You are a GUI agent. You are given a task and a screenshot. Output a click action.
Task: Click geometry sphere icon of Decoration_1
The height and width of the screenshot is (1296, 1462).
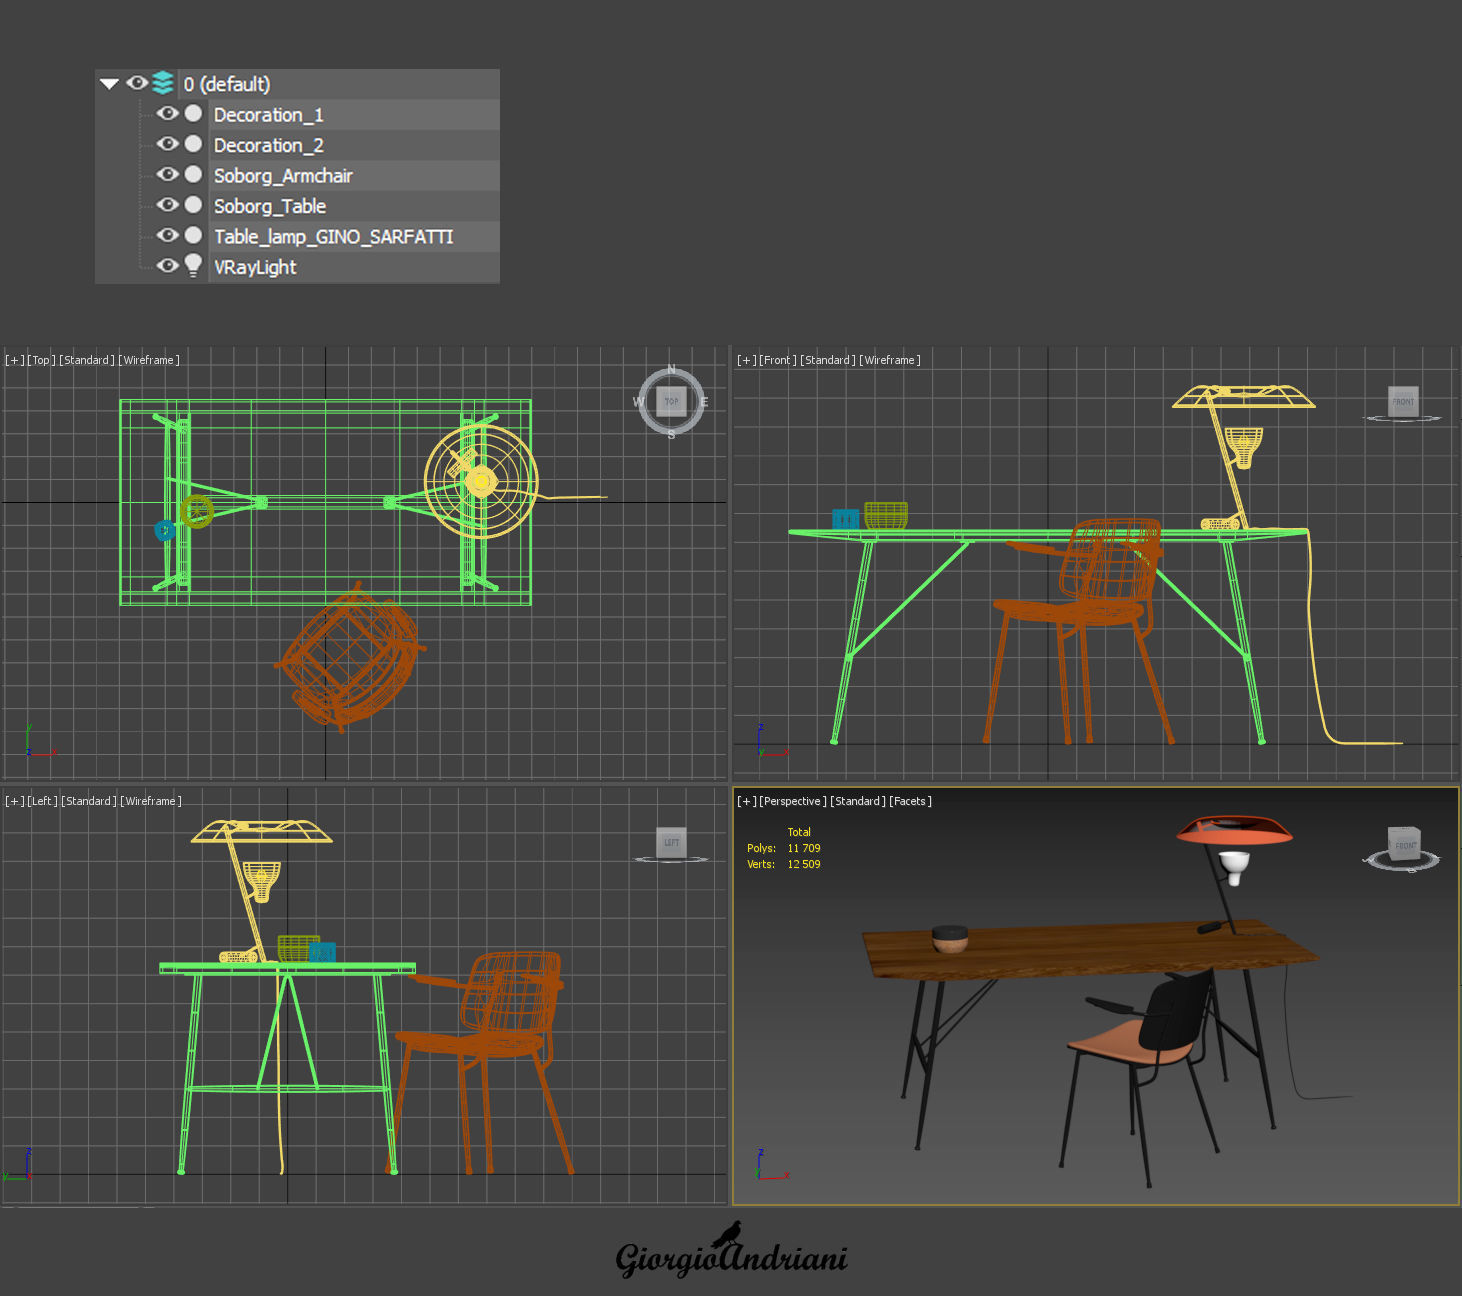[x=194, y=114]
